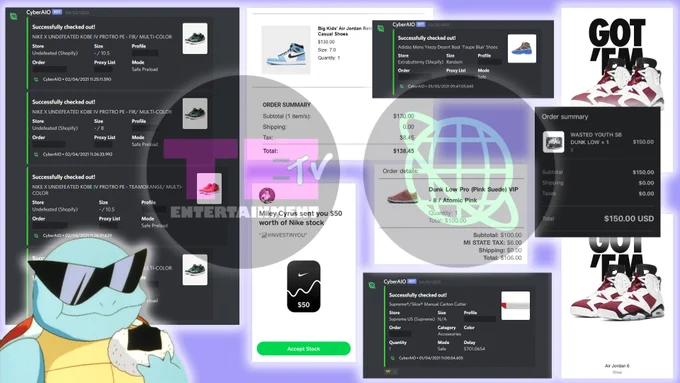Click the 'Dunk Low Pro (Pink Suede) VIP' title
Screen dimensions: 680x383
click(473, 190)
